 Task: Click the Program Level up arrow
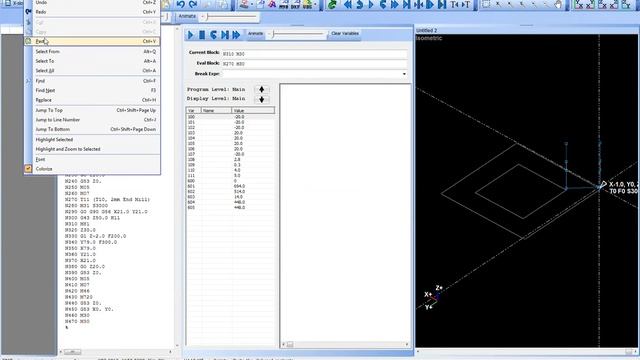coord(262,89)
